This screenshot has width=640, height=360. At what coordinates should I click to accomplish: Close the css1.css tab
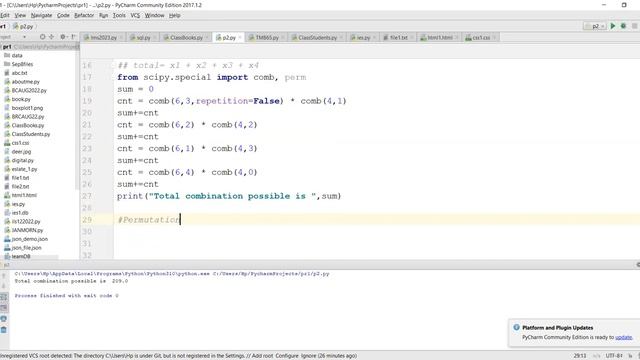pos(494,38)
